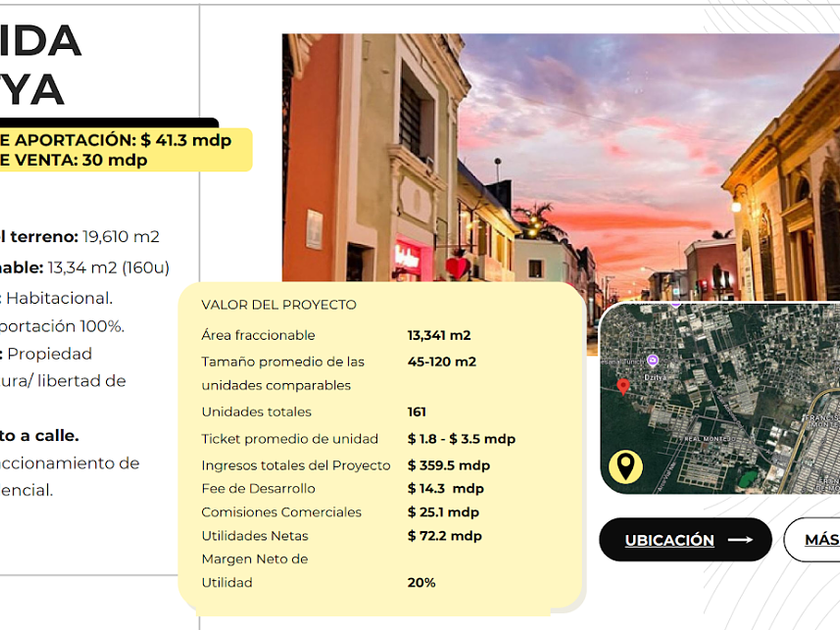This screenshot has width=840, height=630.
Task: Open the satellite map thumbnail
Action: (x=719, y=398)
